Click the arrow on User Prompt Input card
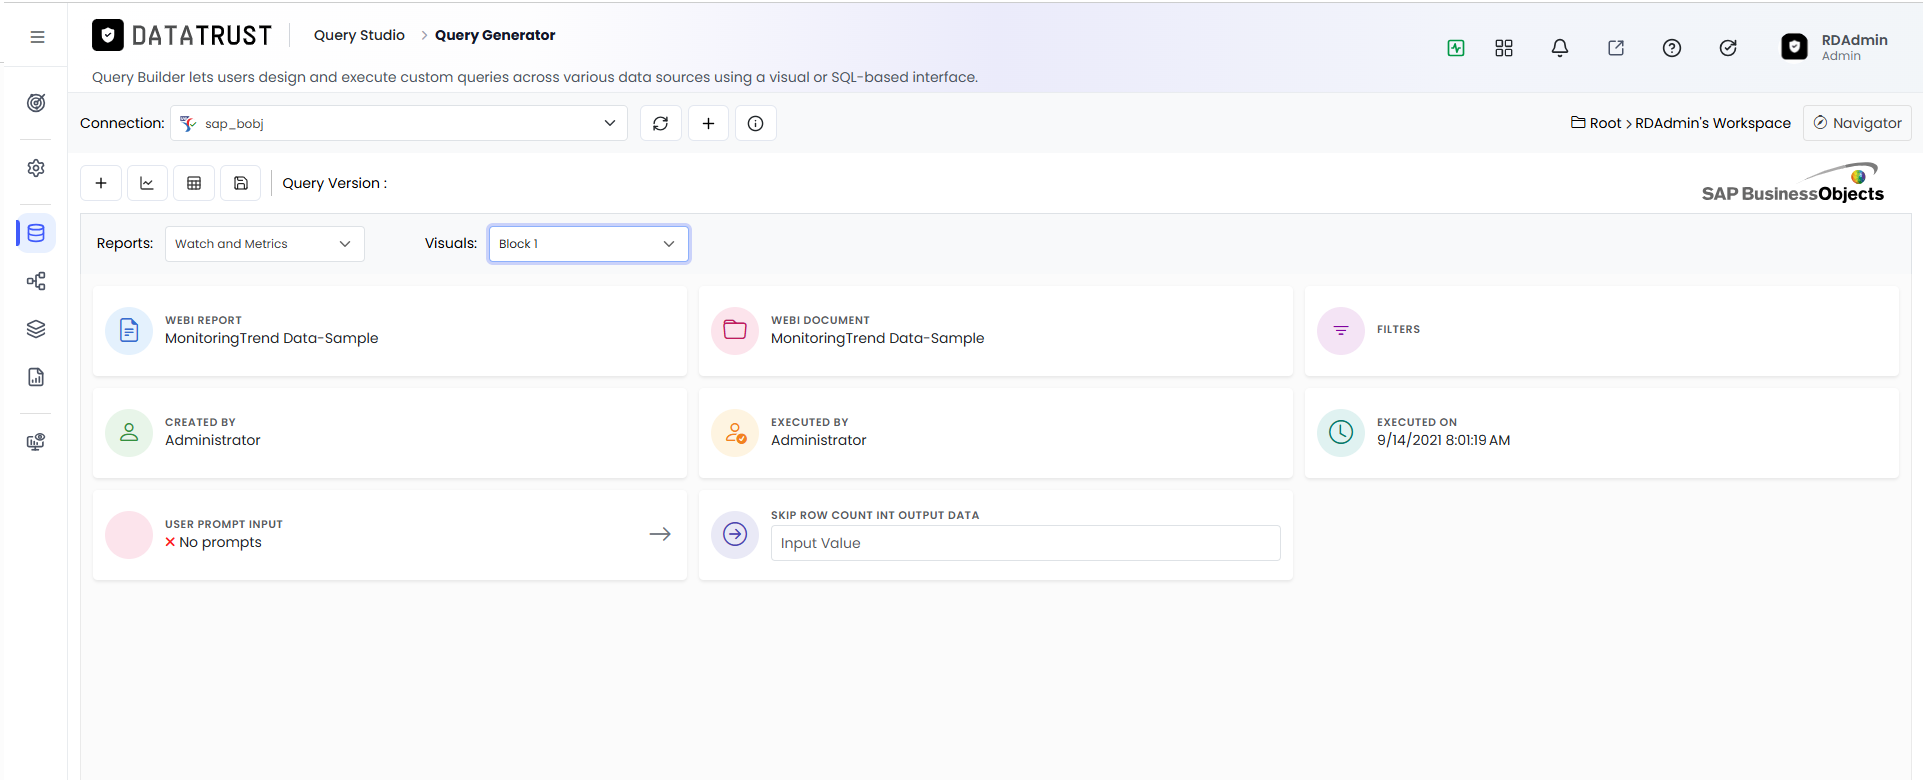 660,534
